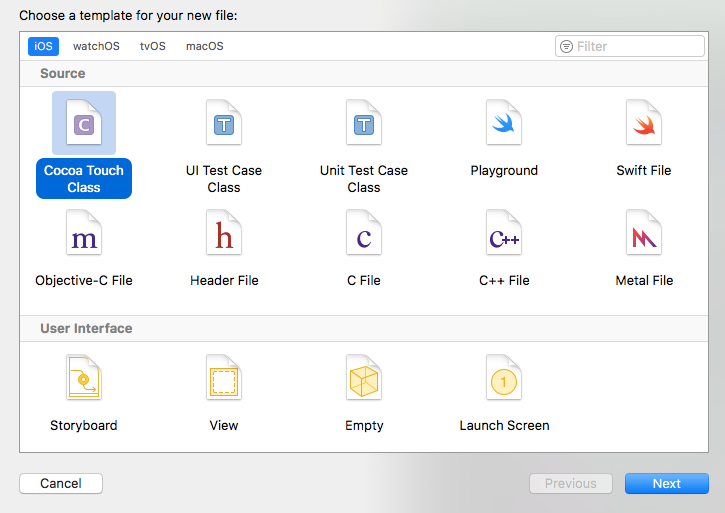The height and width of the screenshot is (513, 725).
Task: Open the tvOS platform tab
Action: 153,46
